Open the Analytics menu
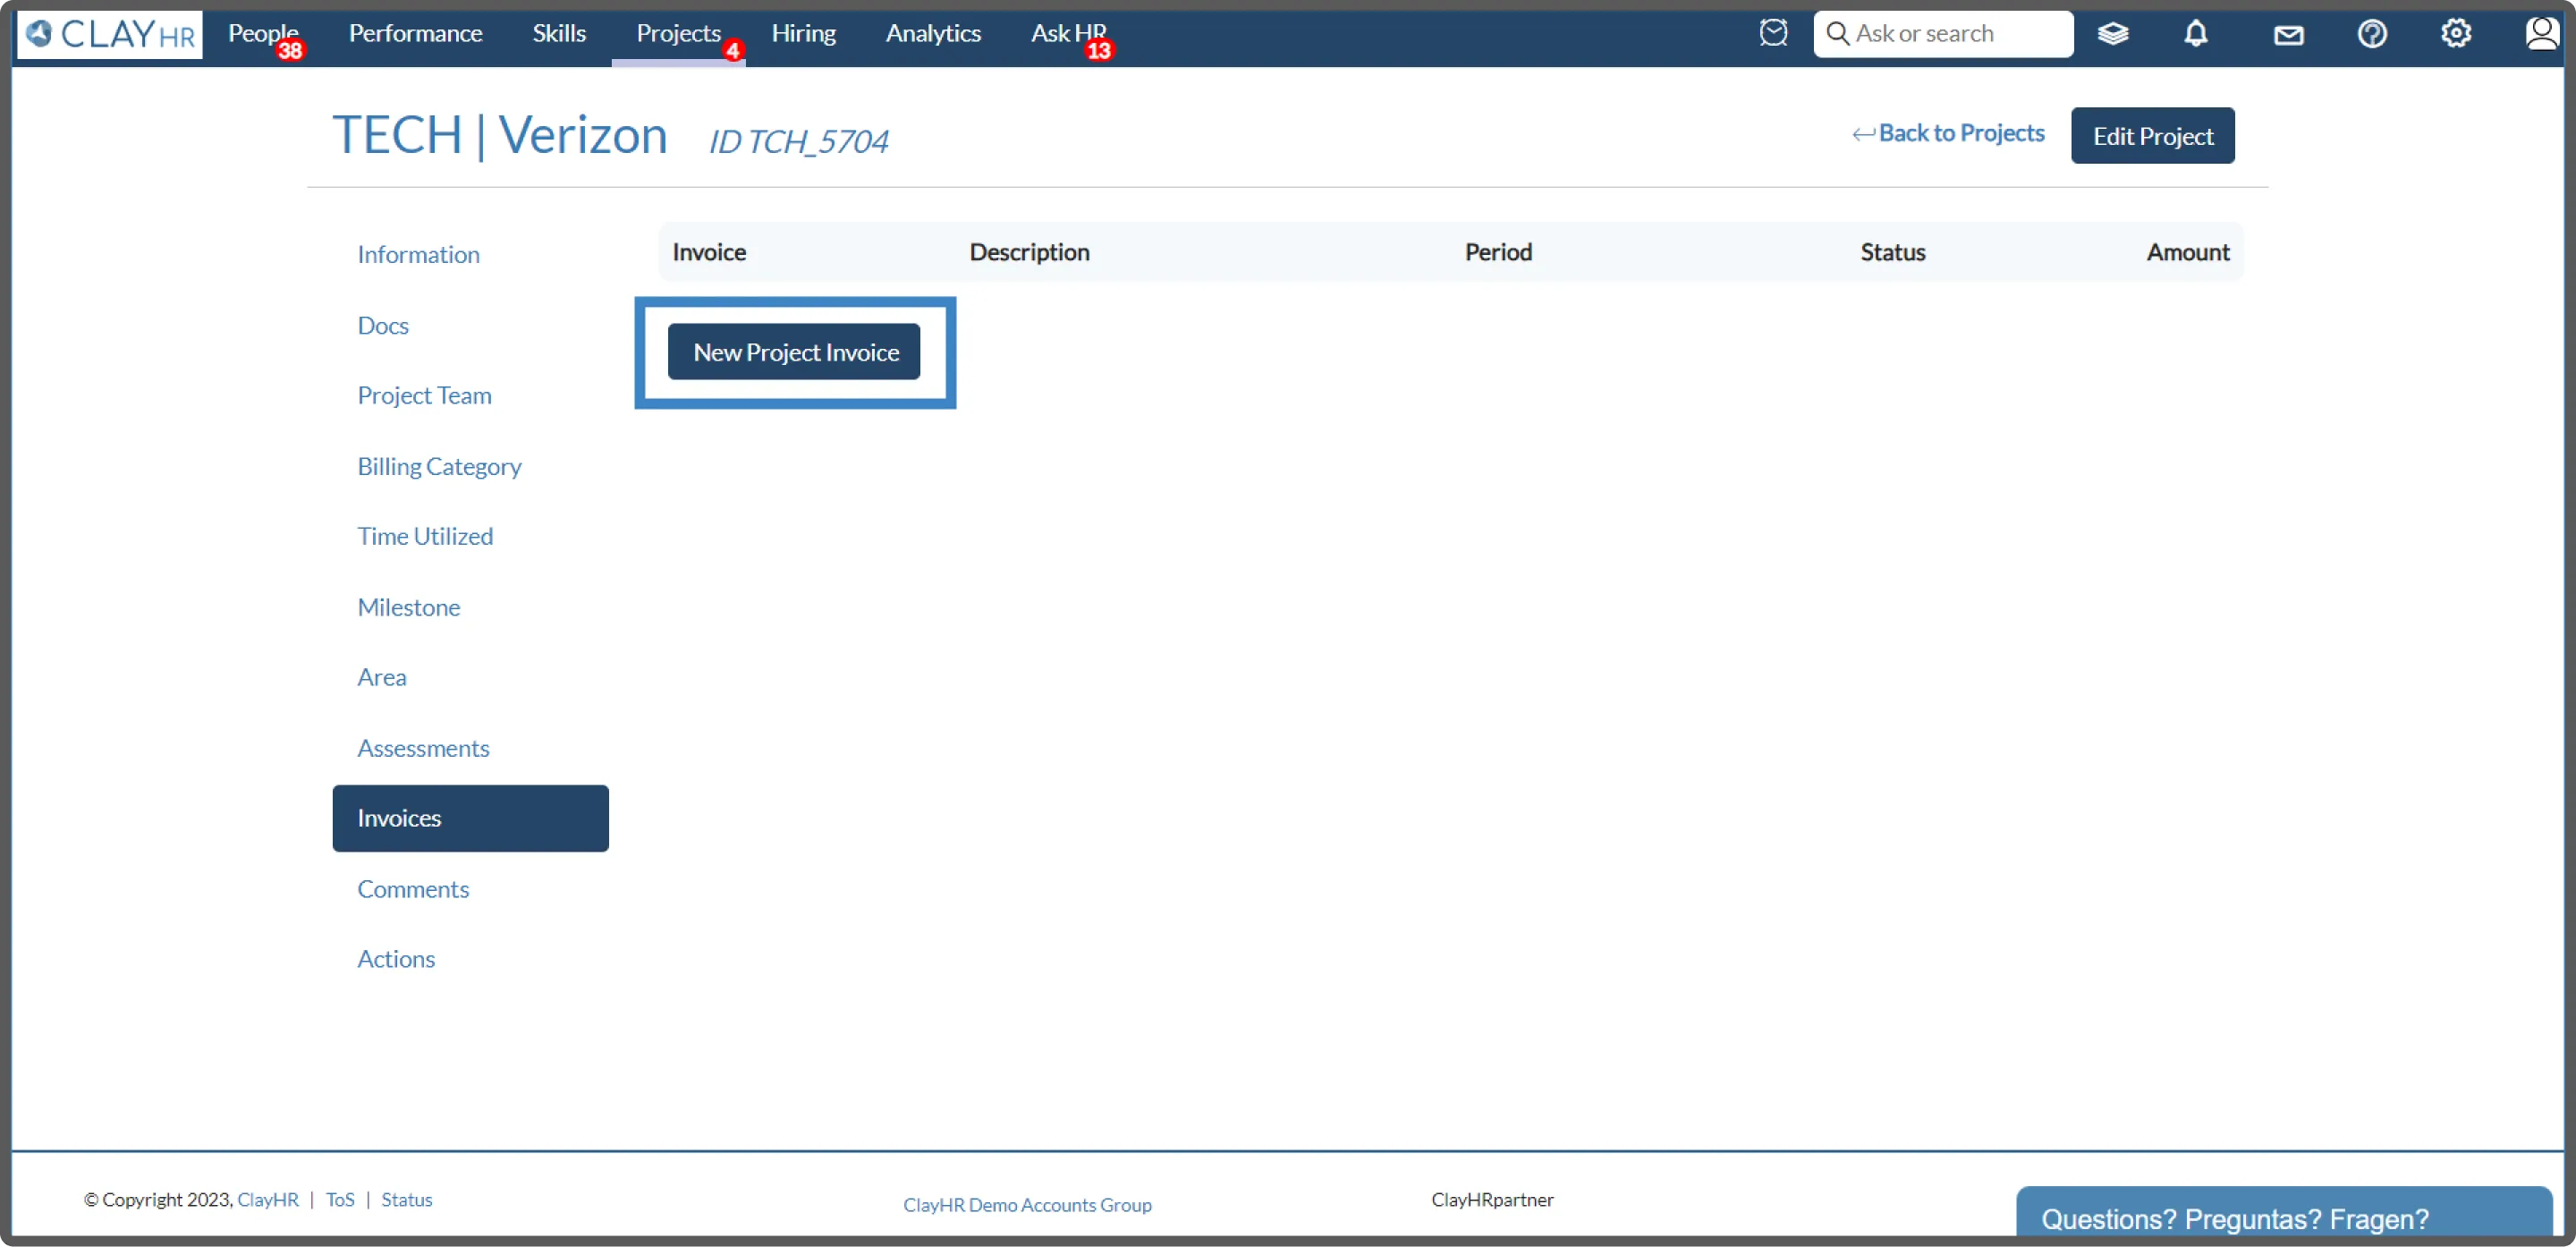 [933, 34]
